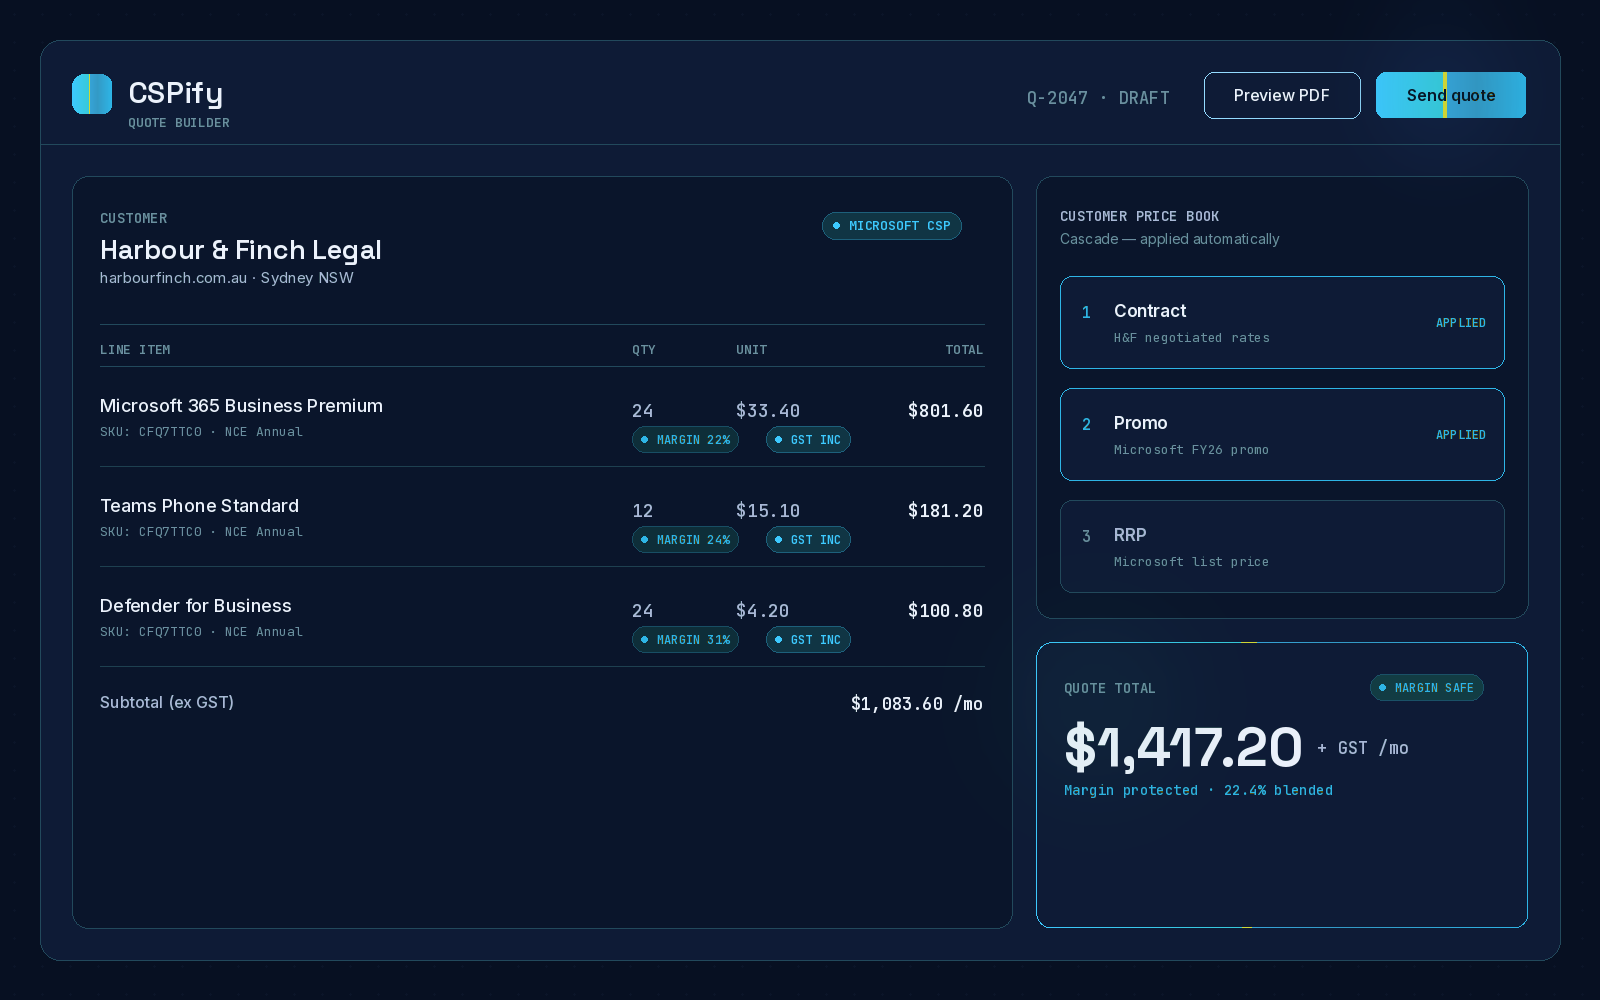Click the $100.80 line total
Viewport: 1600px width, 1000px height.
[x=945, y=611]
